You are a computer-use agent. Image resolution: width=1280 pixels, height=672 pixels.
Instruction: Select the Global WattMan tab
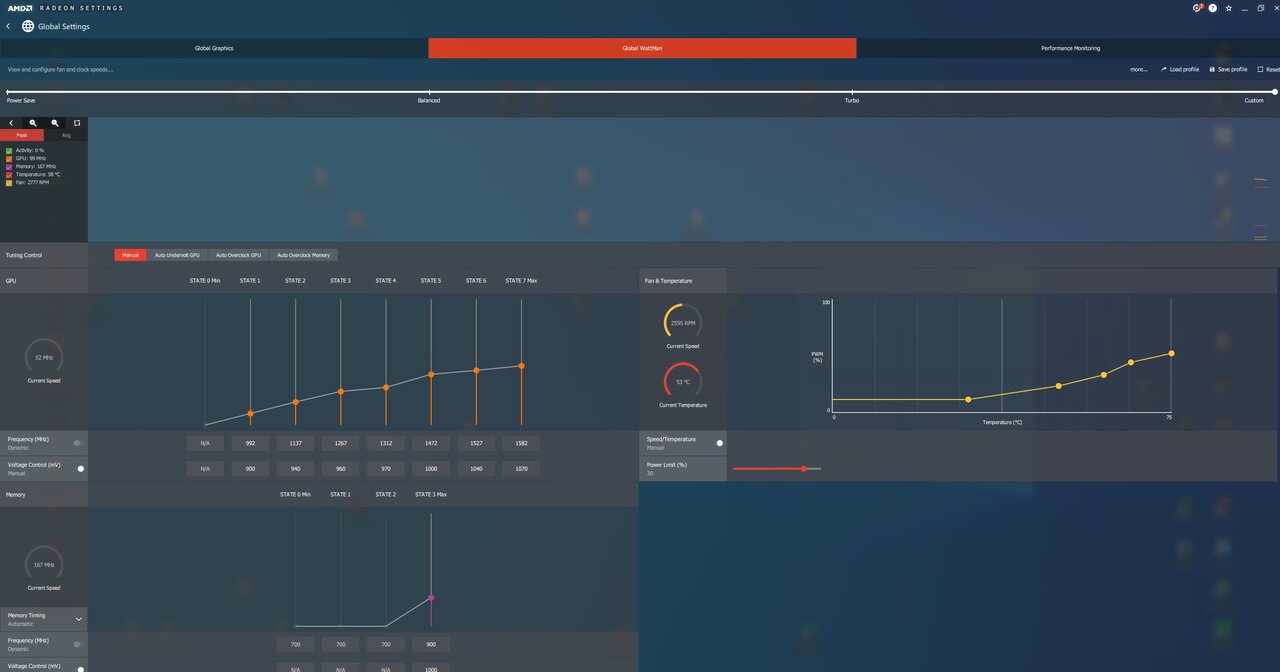click(x=642, y=48)
